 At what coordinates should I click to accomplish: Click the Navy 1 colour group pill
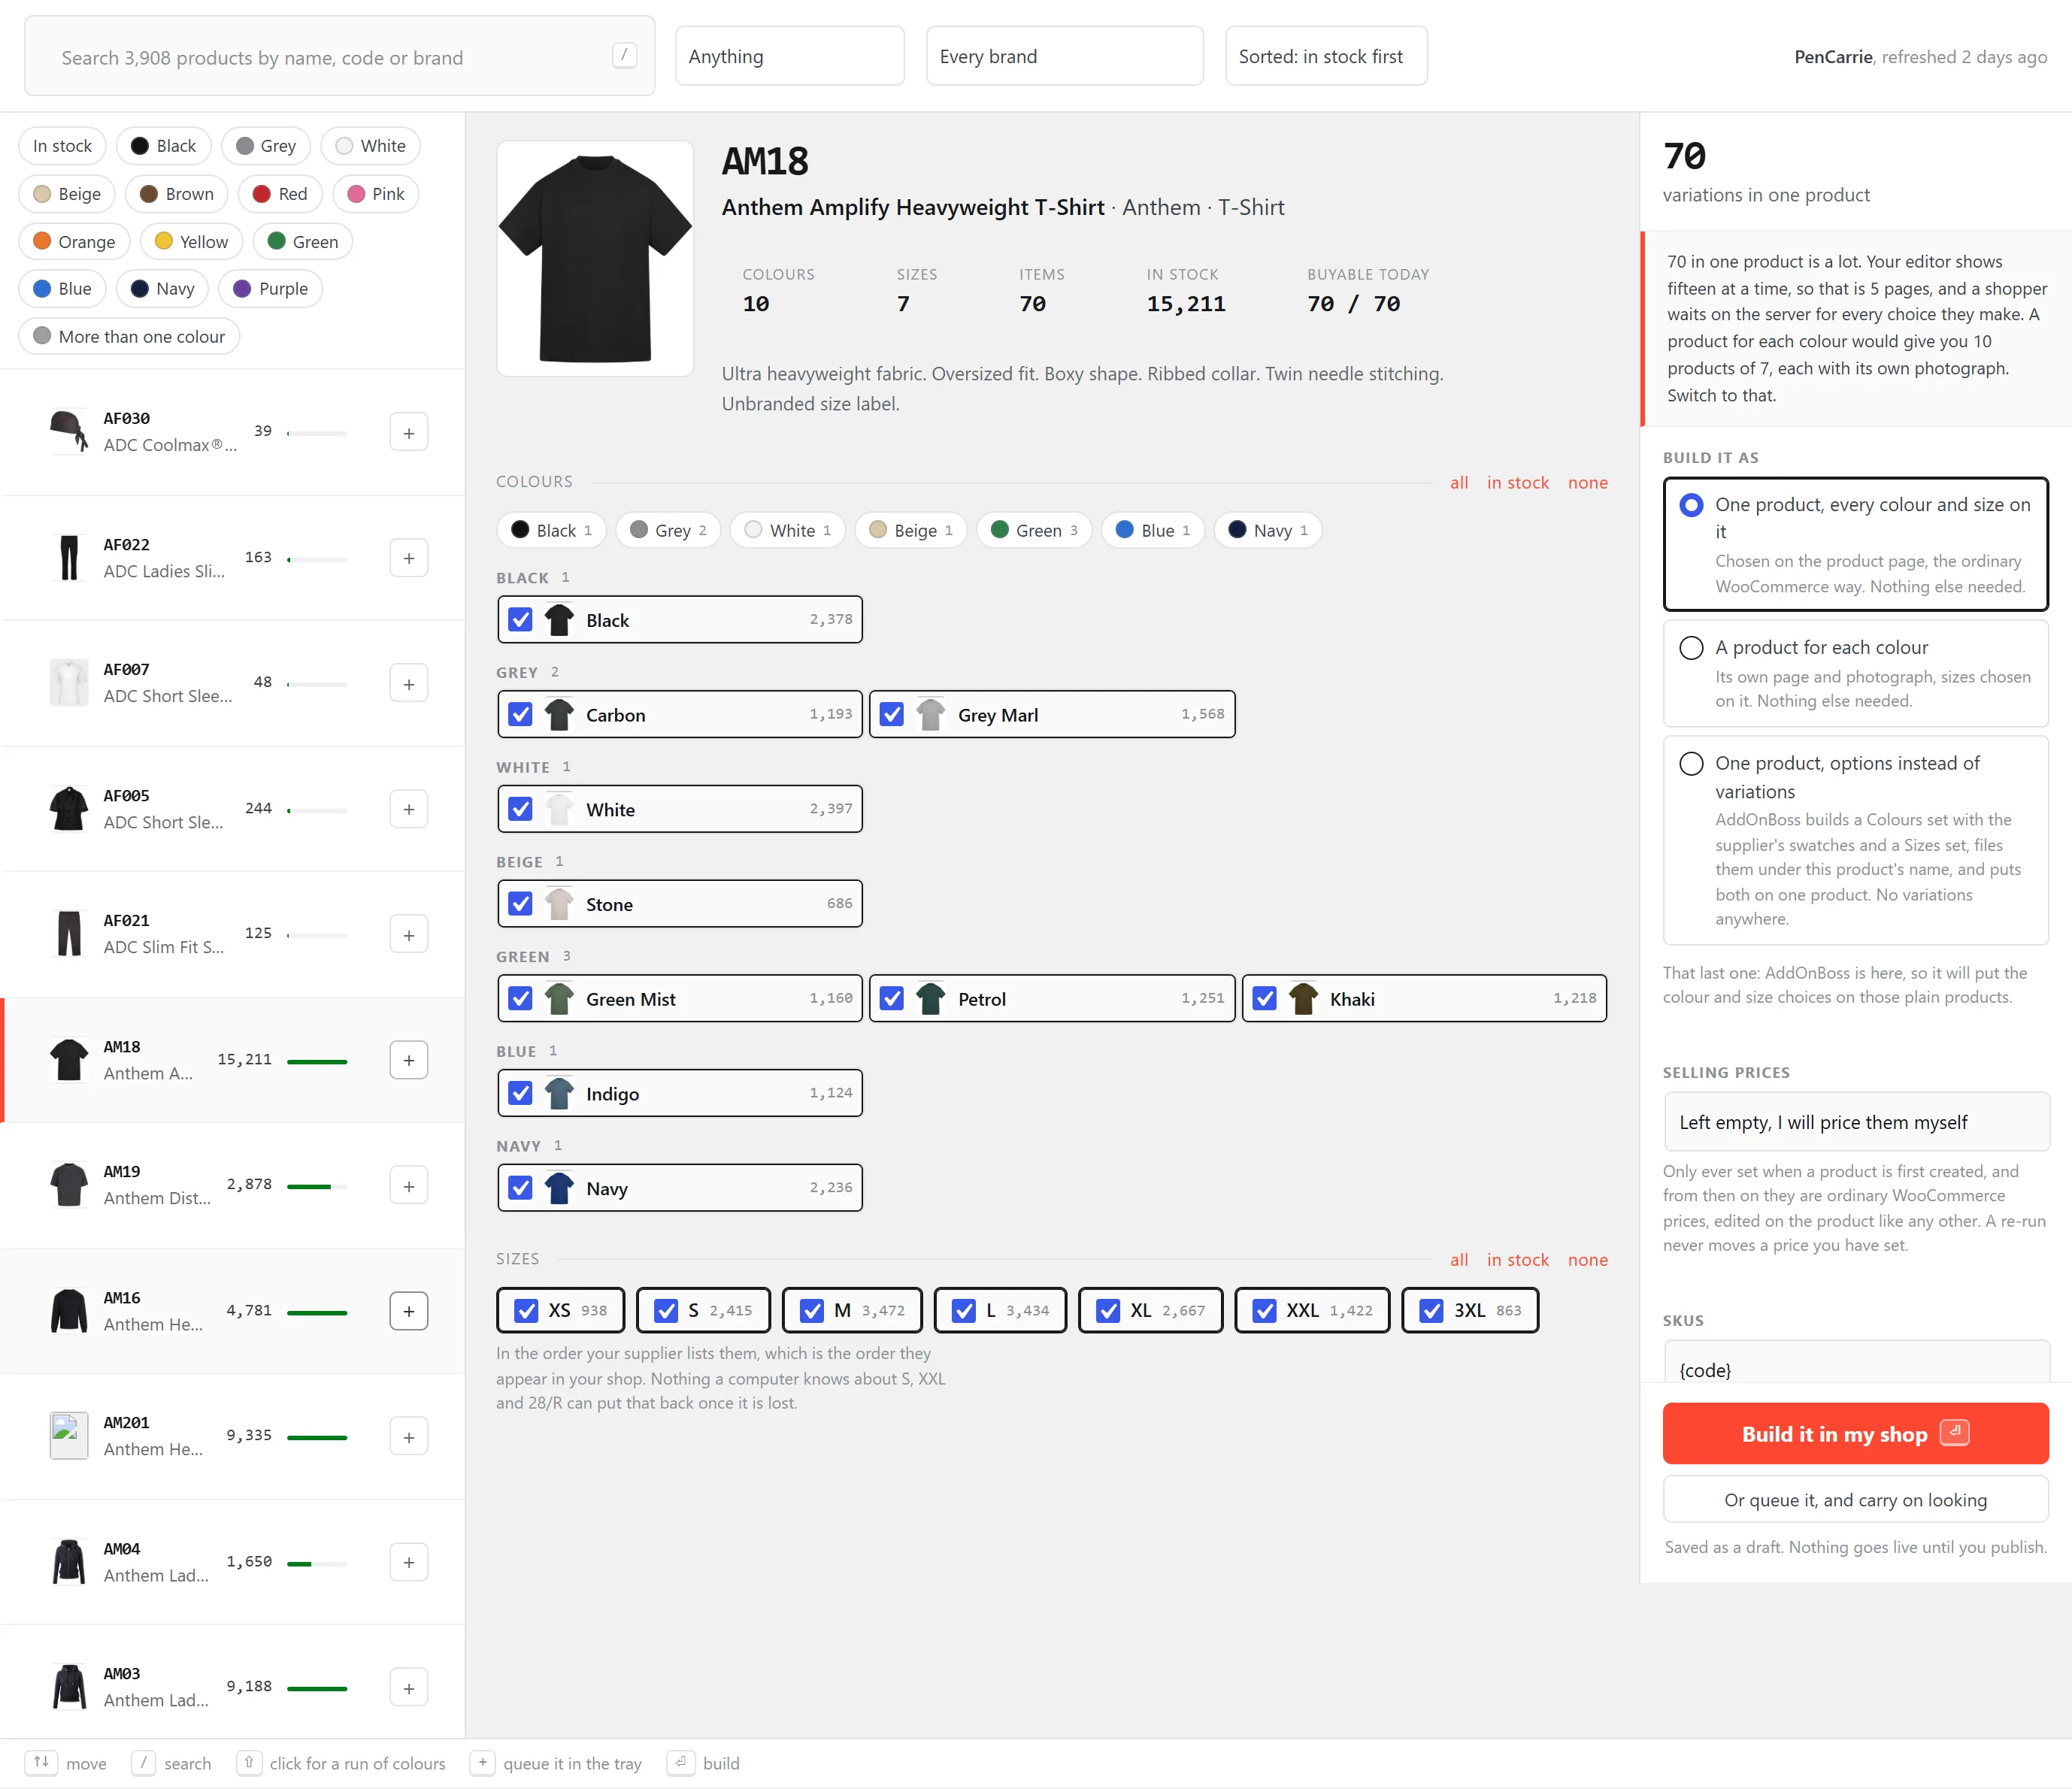1267,530
